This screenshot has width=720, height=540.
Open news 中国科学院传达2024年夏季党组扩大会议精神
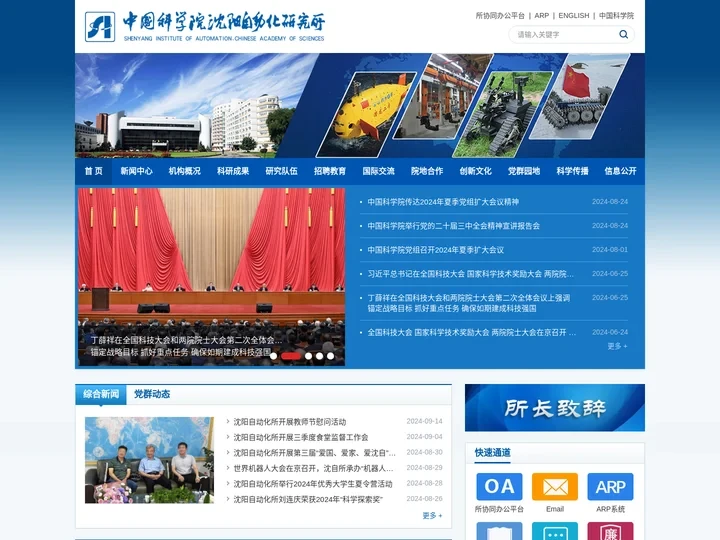pyautogui.click(x=443, y=202)
